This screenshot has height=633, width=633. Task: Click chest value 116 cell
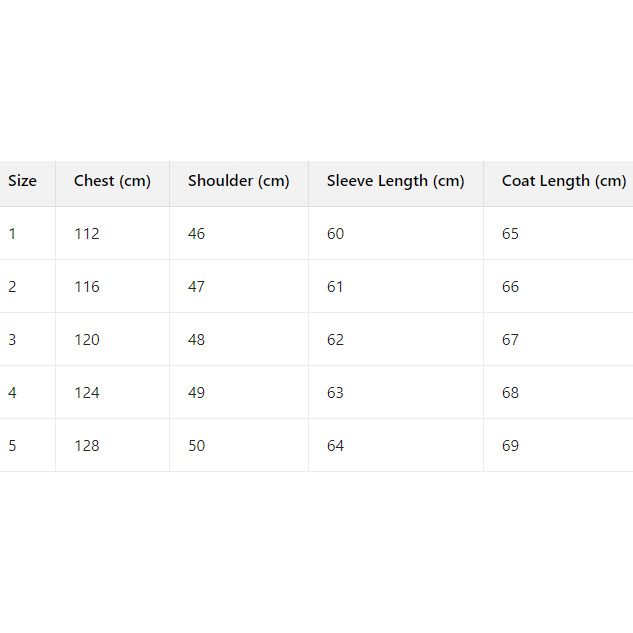87,287
